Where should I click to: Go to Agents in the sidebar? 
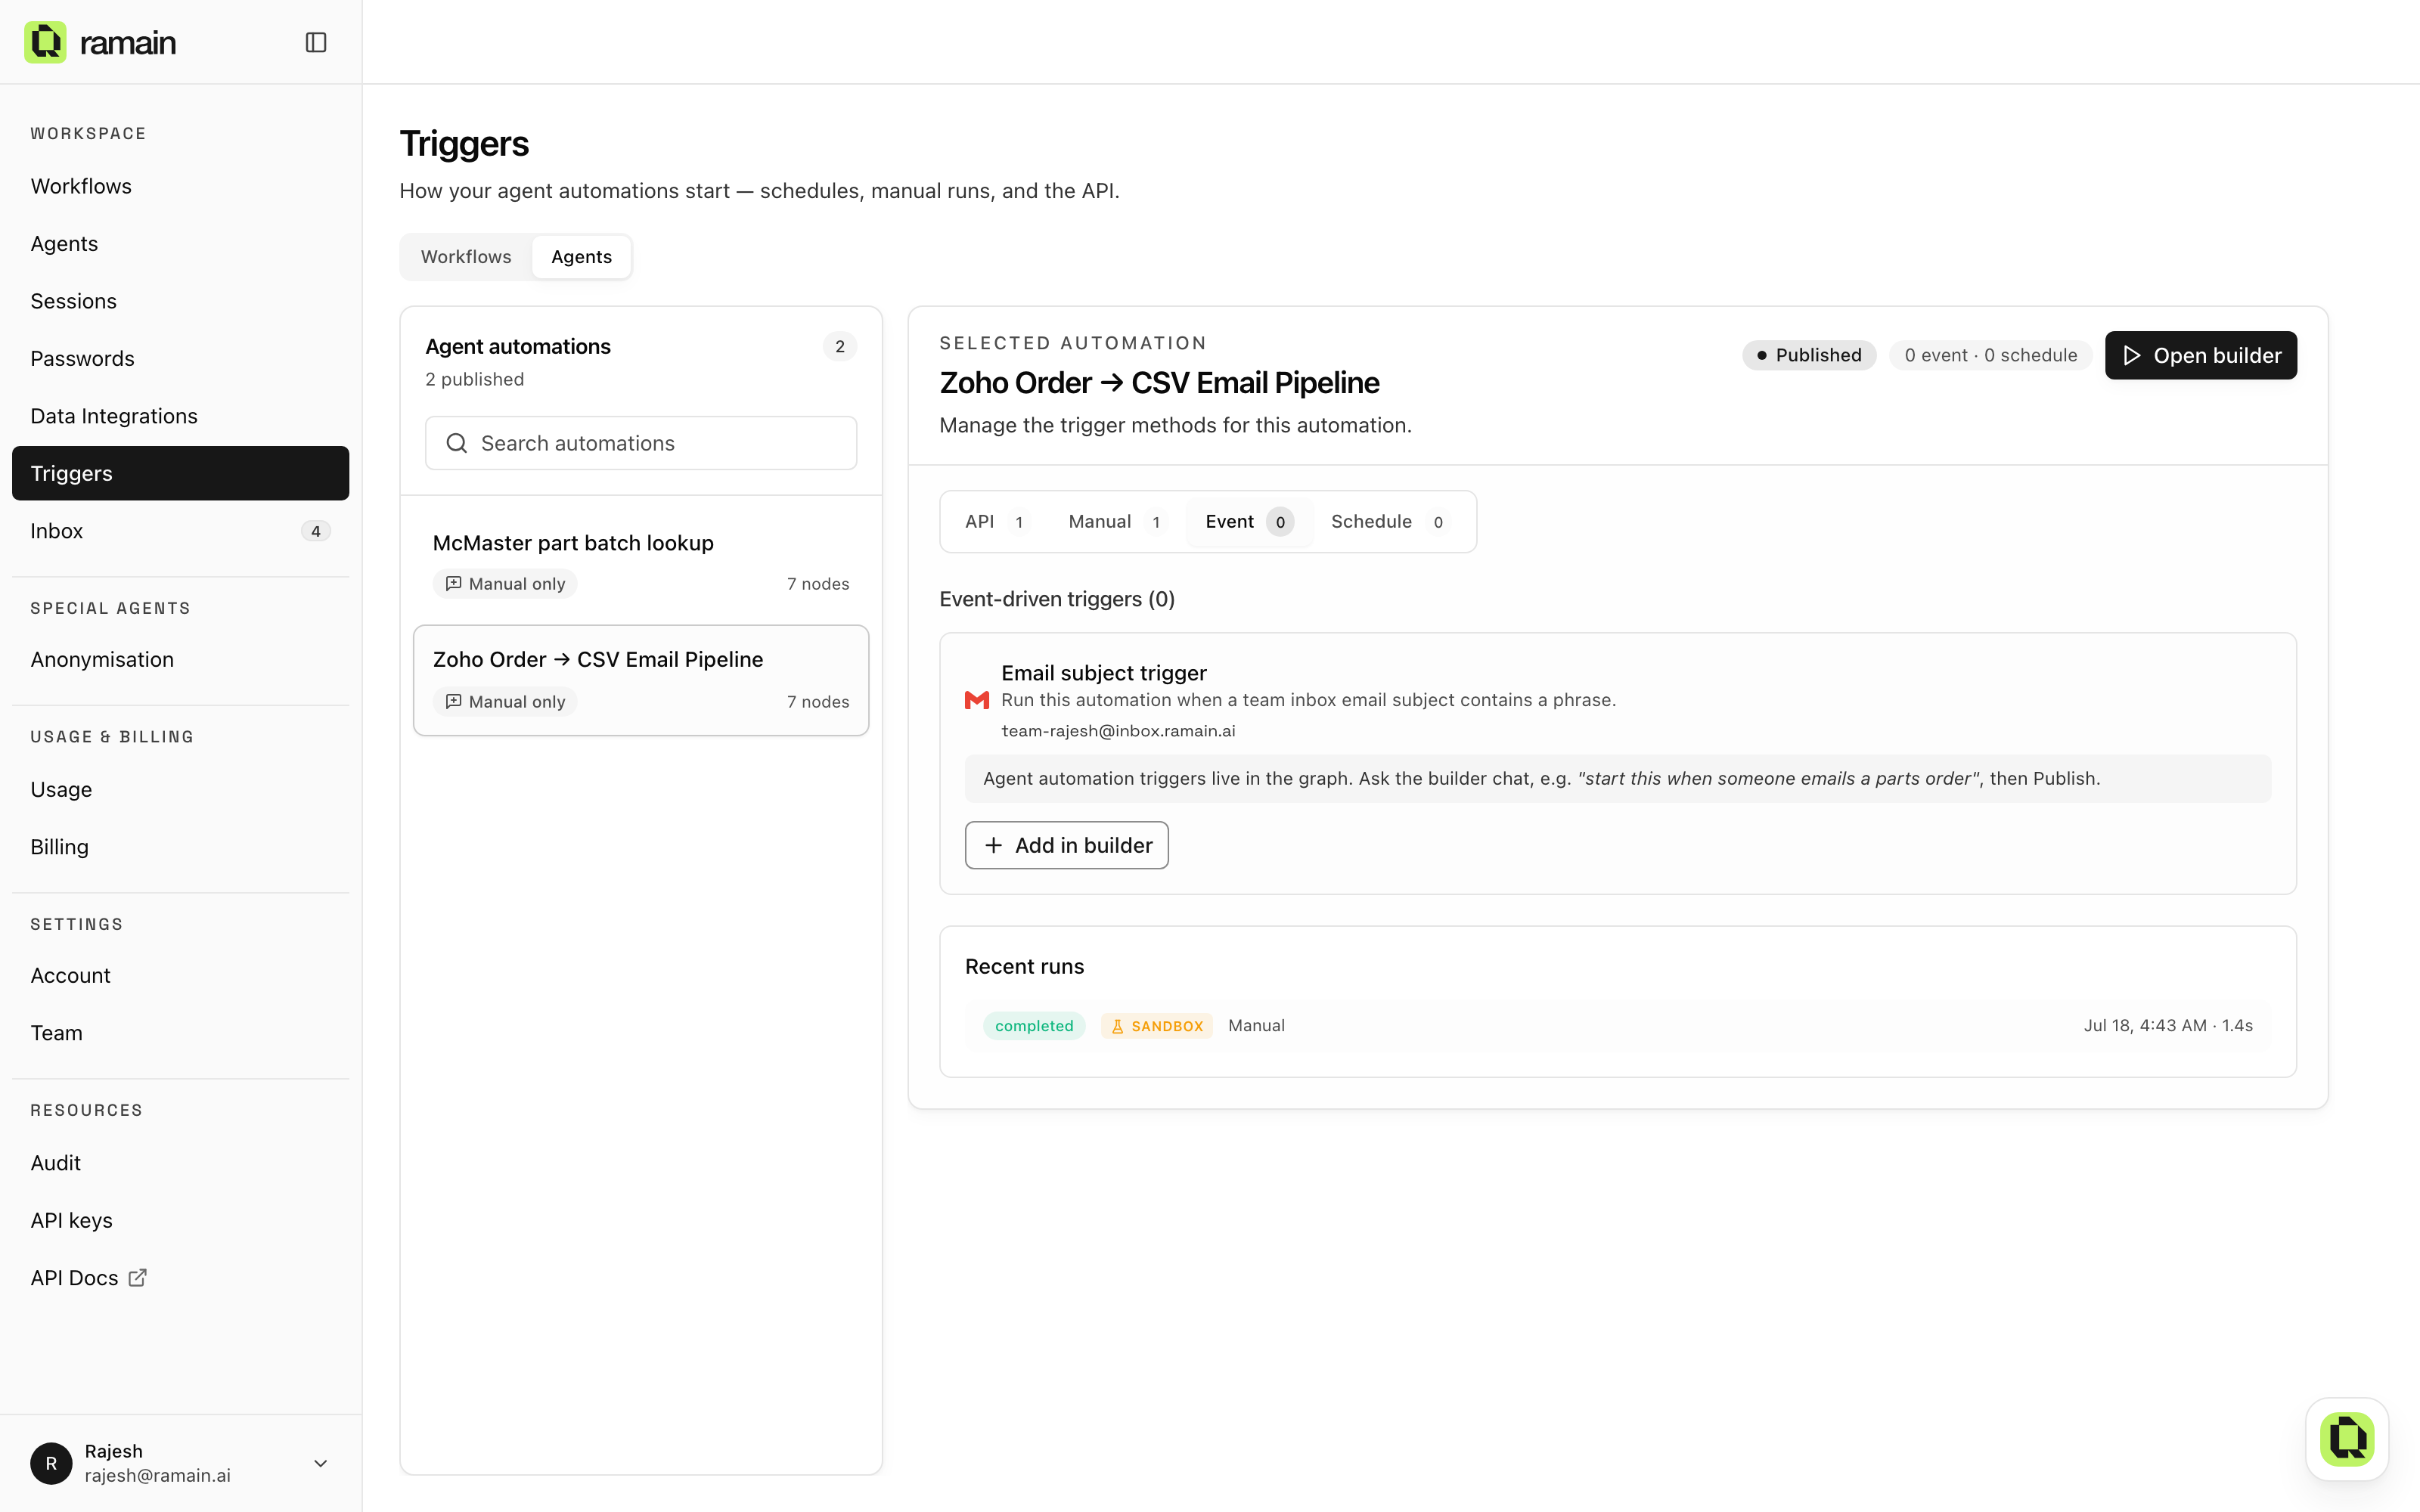click(180, 243)
